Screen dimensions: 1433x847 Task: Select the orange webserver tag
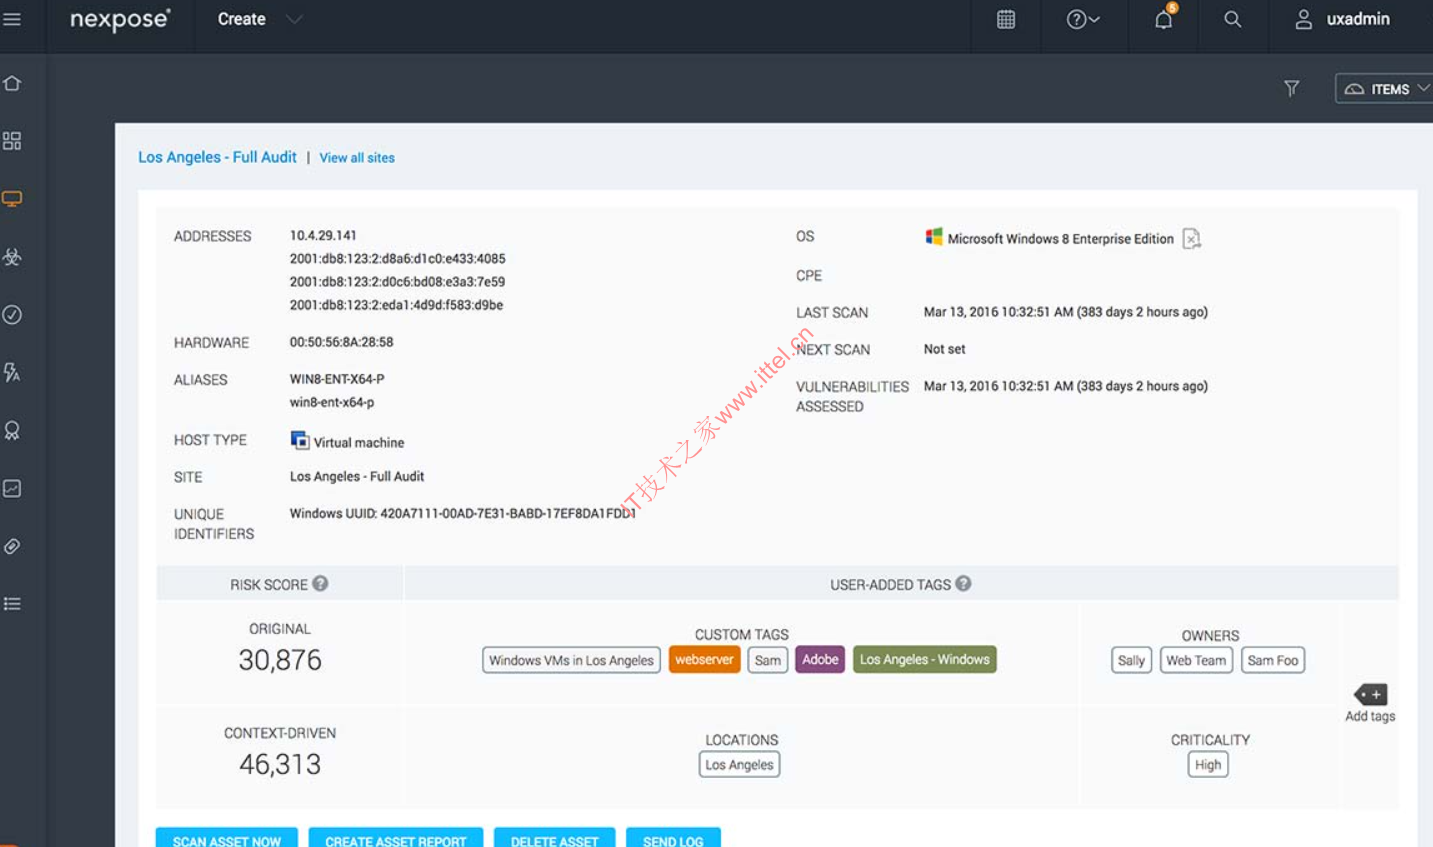click(704, 660)
